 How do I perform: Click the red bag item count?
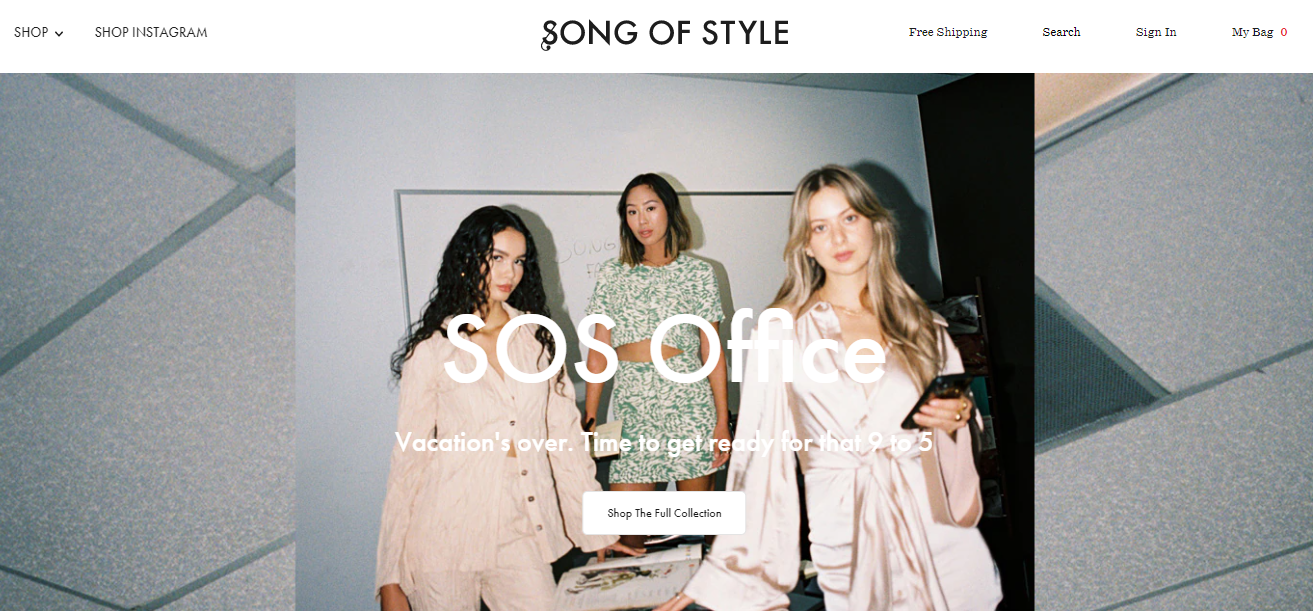coord(1284,32)
